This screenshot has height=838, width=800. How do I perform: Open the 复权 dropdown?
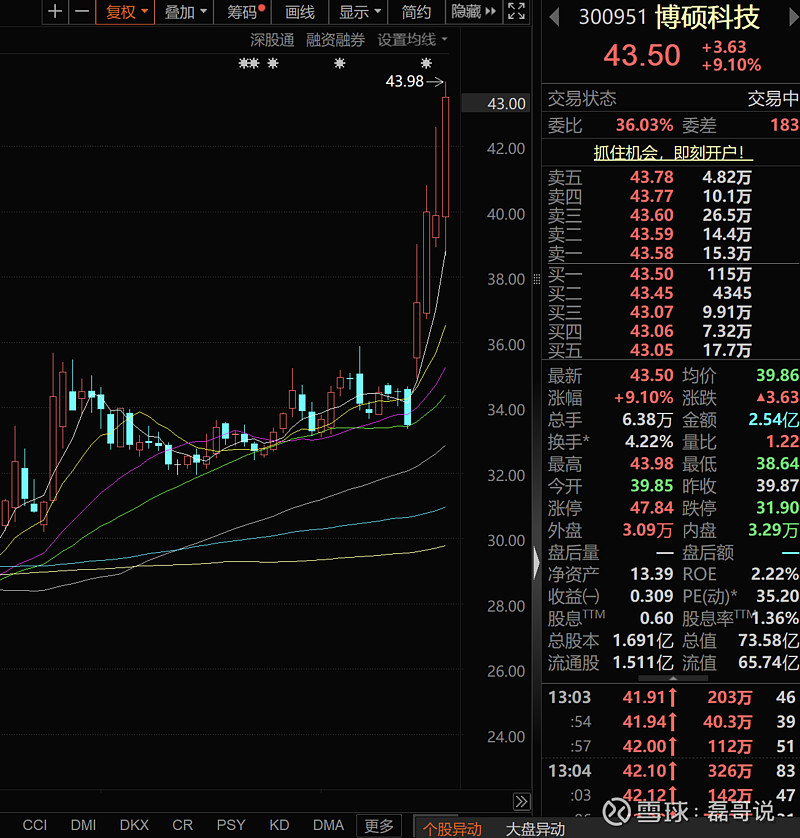126,12
